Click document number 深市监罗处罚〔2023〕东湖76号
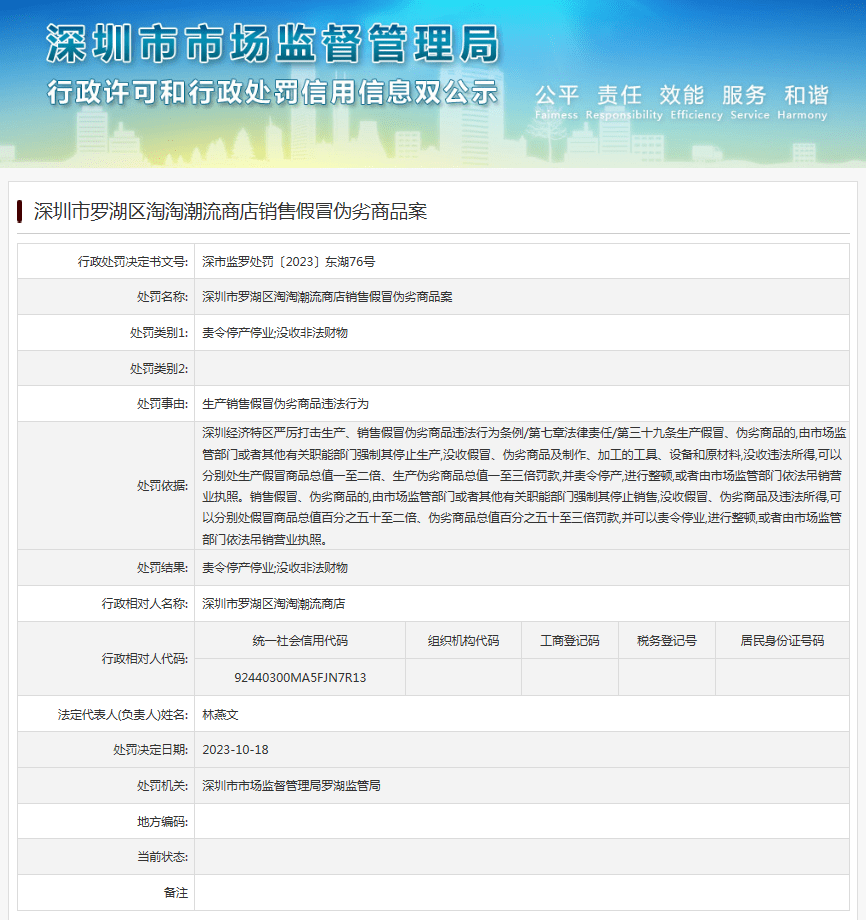The width and height of the screenshot is (866, 920). tap(288, 261)
